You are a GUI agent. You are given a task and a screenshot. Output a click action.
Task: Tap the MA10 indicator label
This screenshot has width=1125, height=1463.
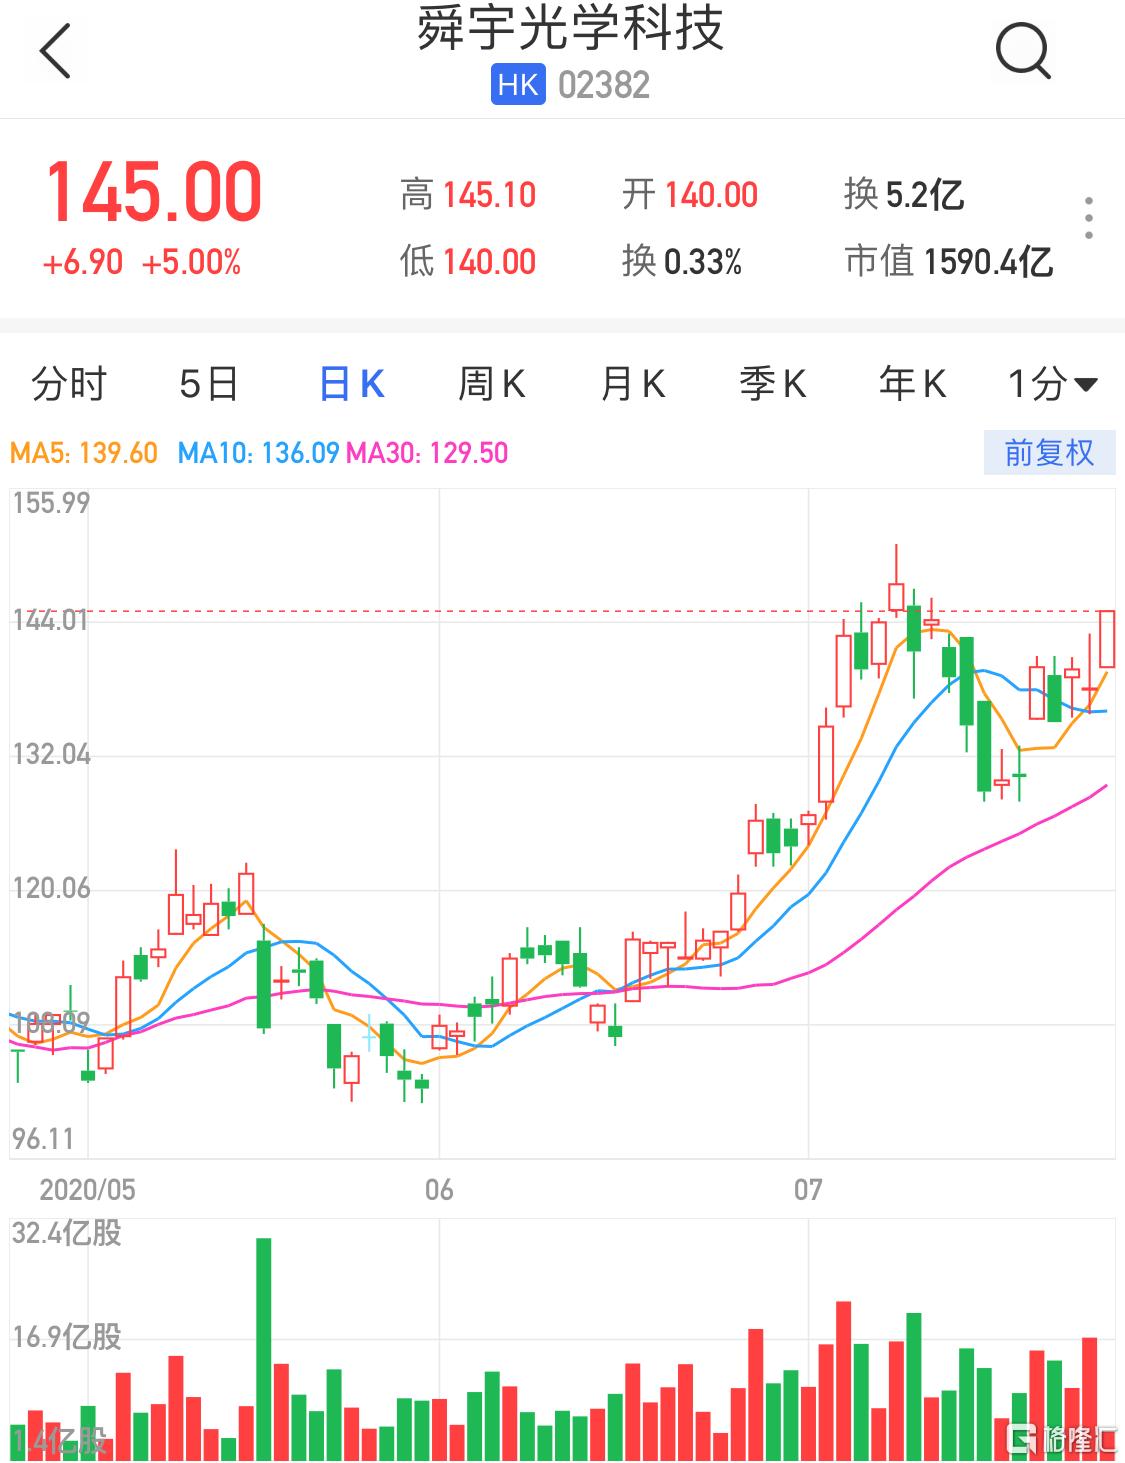click(258, 453)
